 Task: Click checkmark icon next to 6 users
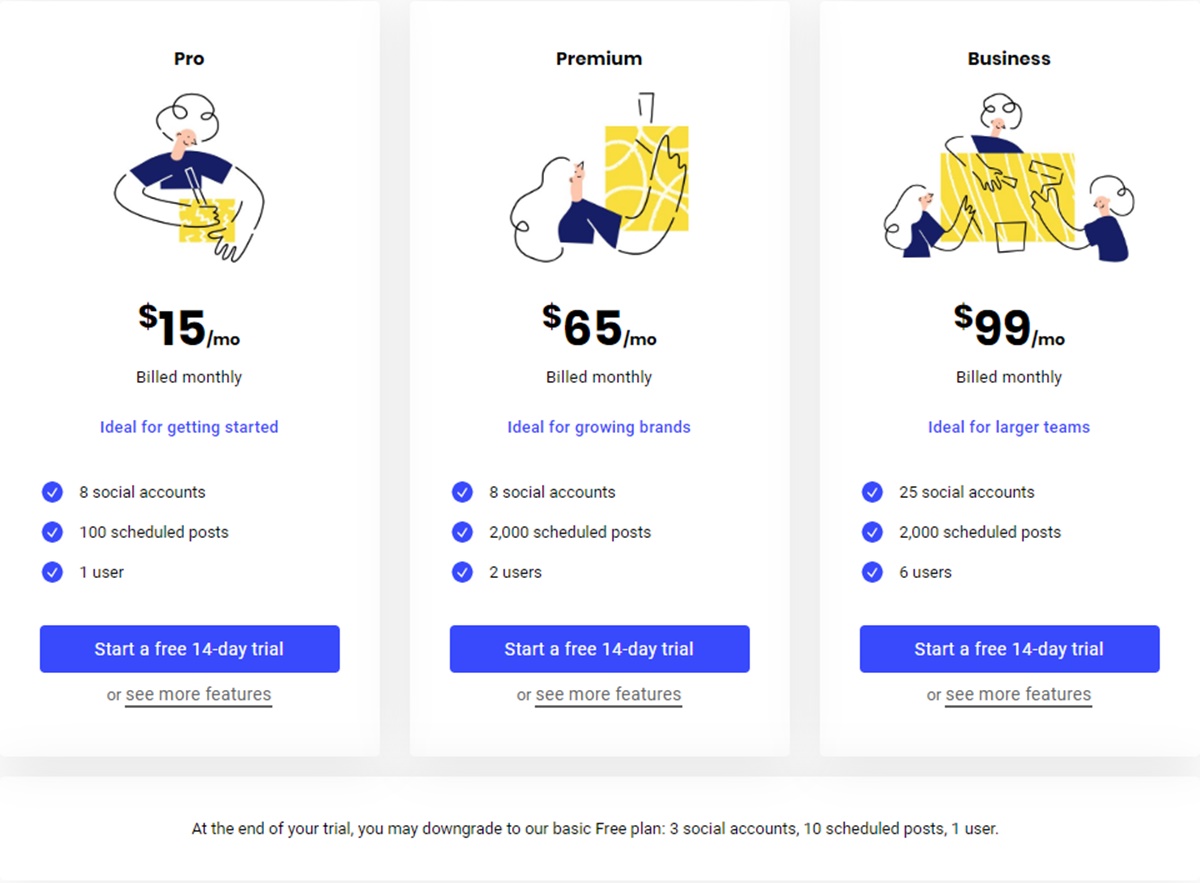tap(872, 572)
